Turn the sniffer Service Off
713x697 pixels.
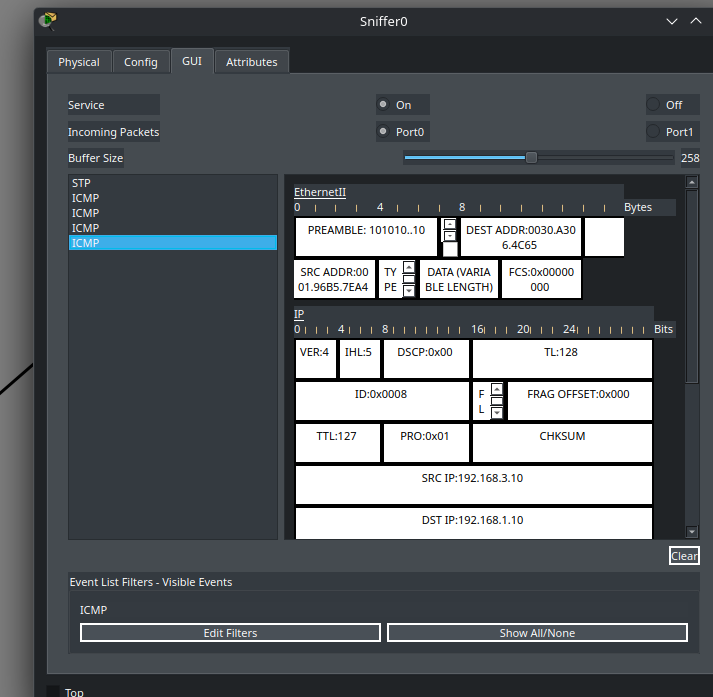click(x=654, y=105)
